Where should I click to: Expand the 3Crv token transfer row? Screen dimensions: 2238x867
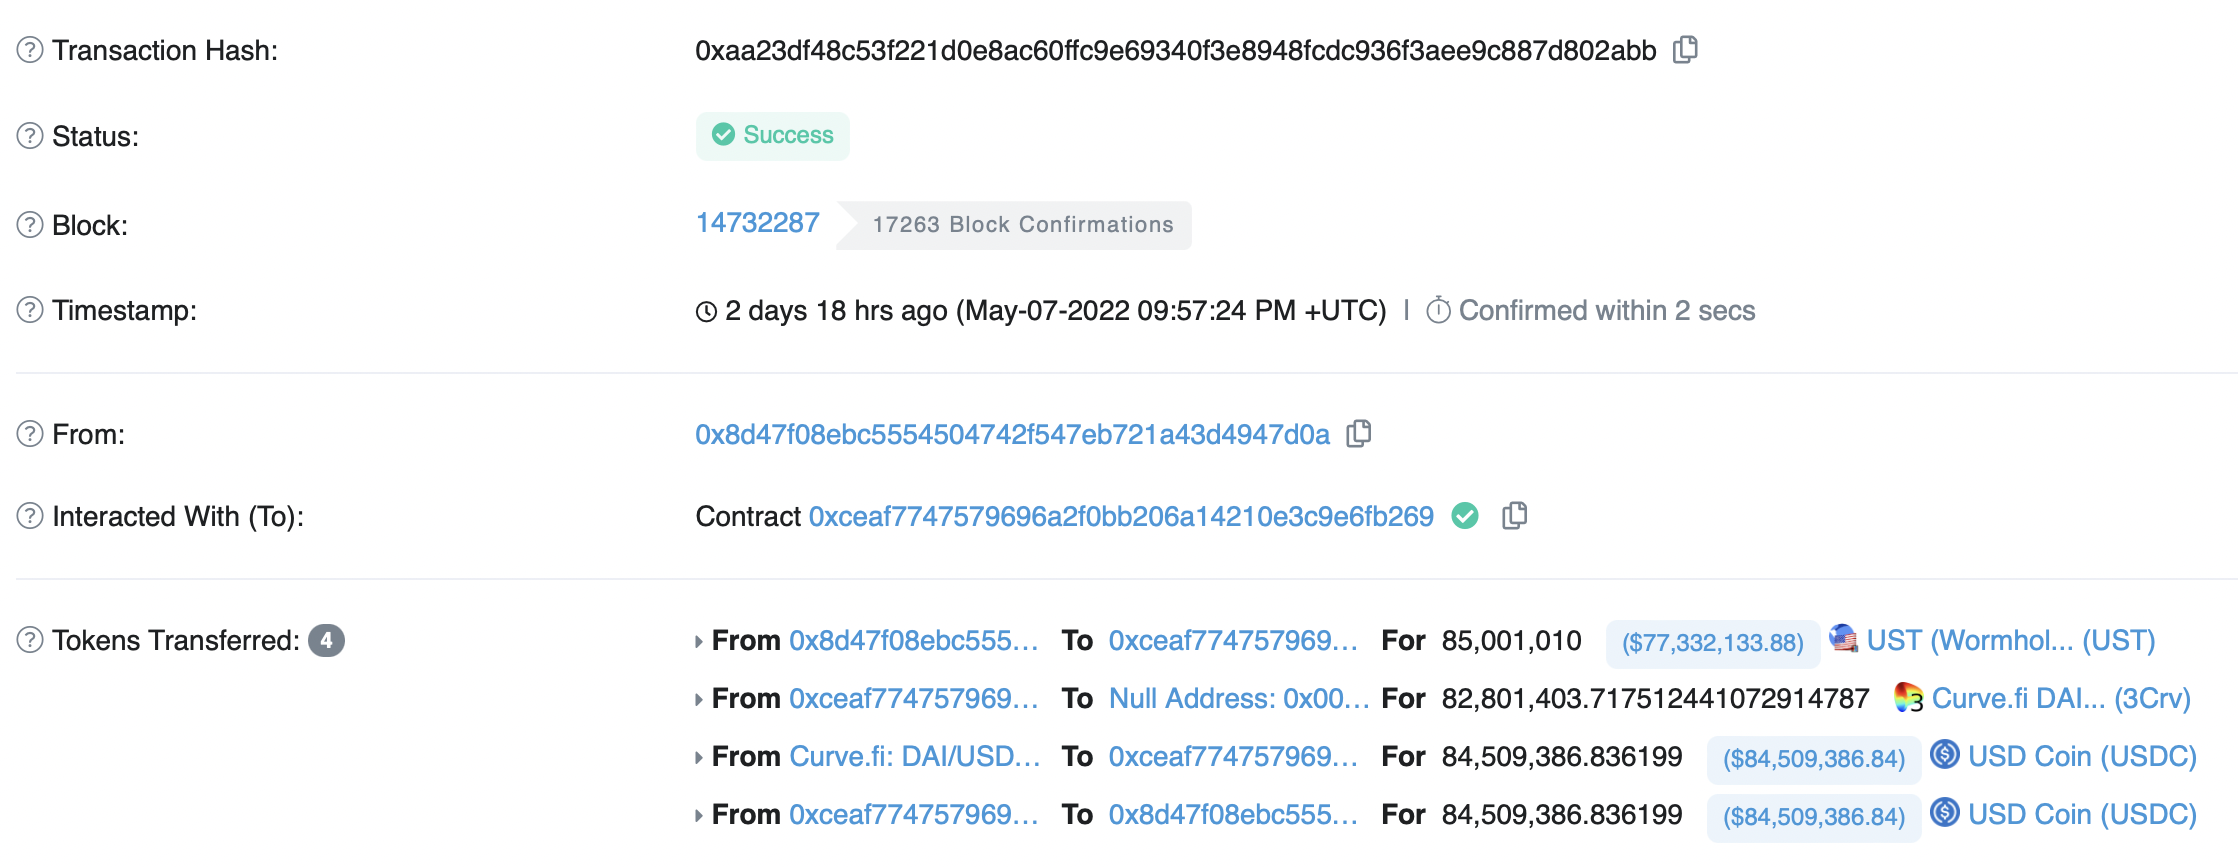point(699,700)
